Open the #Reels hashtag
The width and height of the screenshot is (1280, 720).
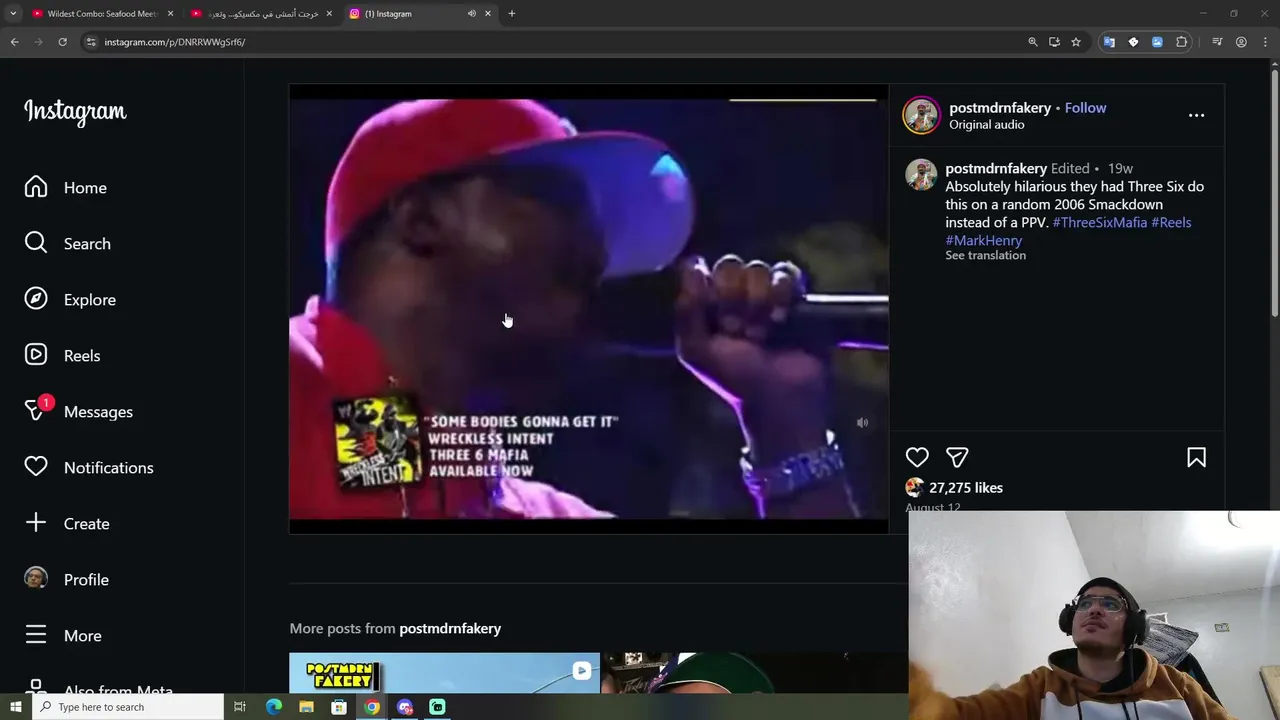coord(1171,222)
